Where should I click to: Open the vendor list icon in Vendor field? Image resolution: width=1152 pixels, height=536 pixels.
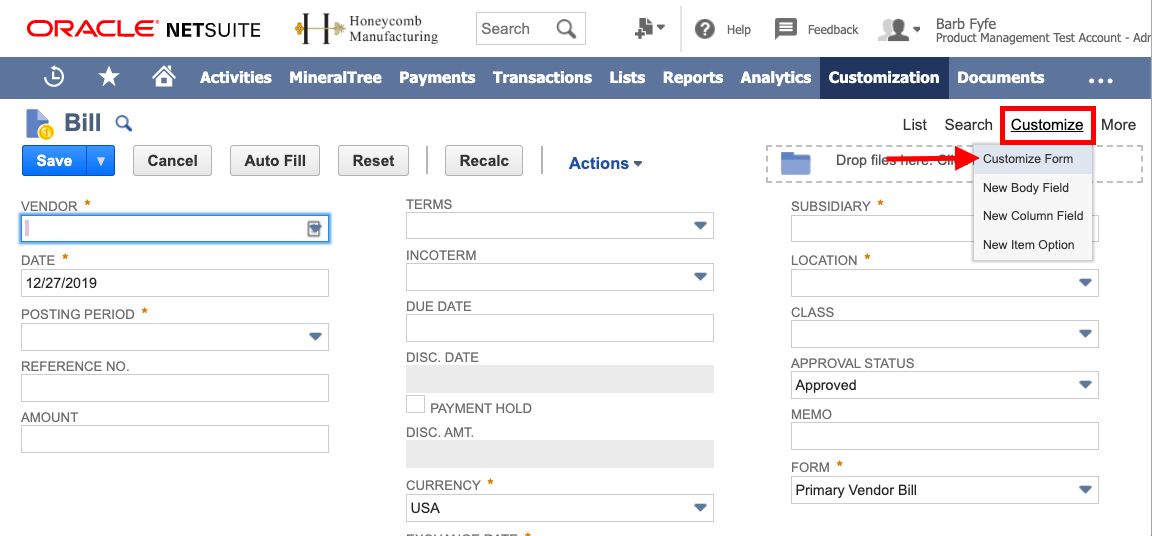[x=314, y=229]
